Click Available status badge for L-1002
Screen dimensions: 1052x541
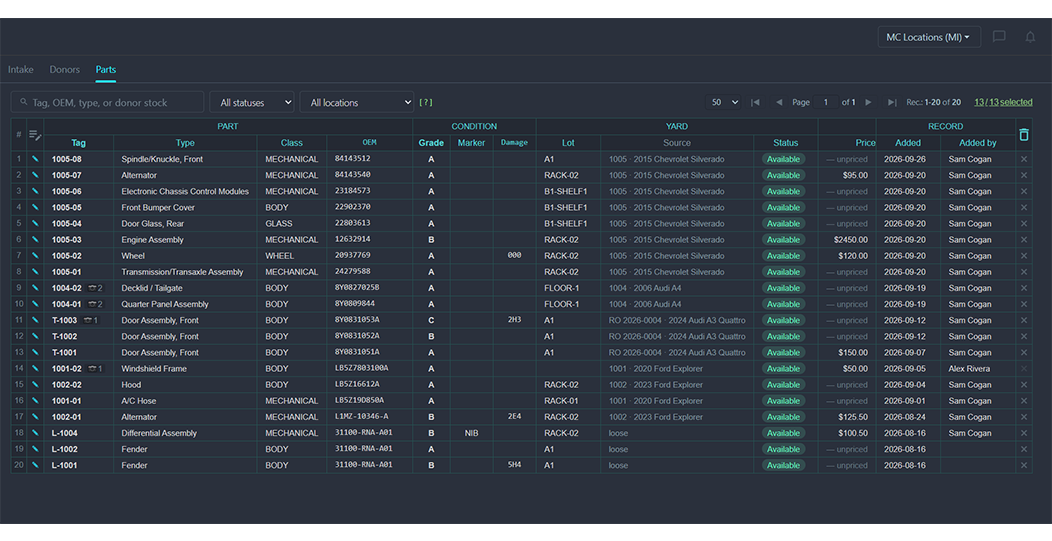(783, 449)
